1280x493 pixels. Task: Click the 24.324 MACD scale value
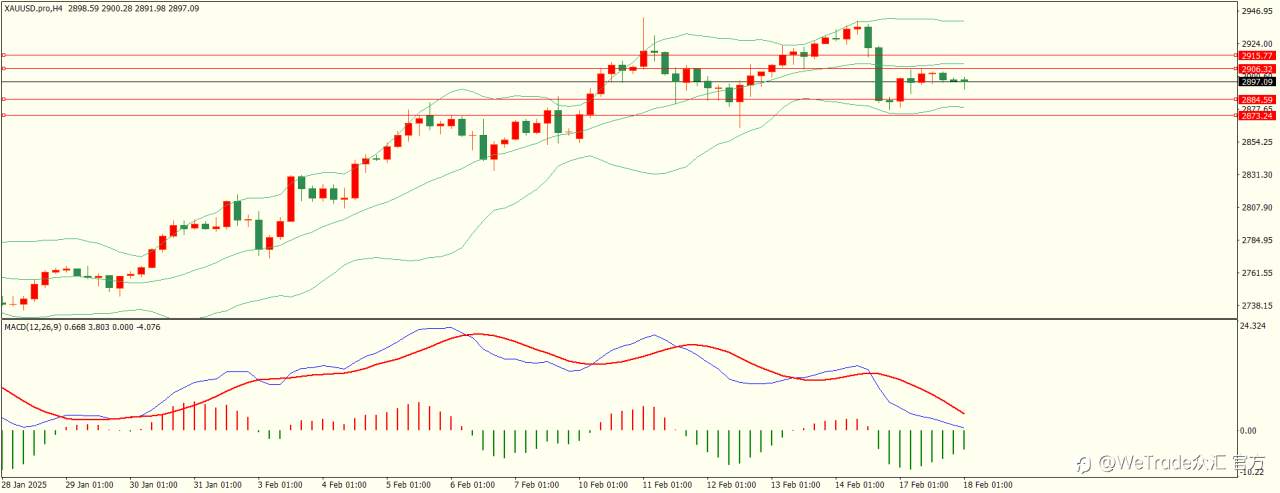point(1253,327)
